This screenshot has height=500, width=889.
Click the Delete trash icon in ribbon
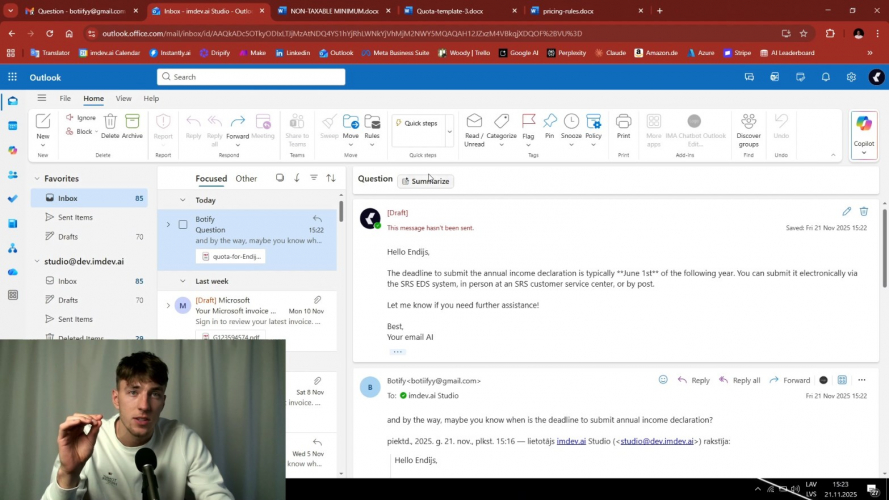tap(110, 121)
